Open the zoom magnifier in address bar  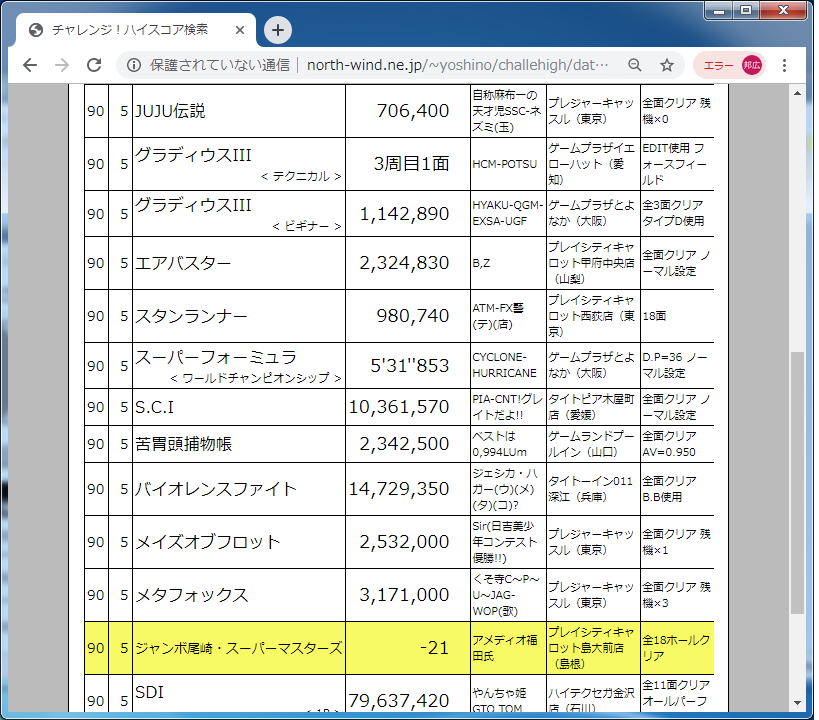tap(635, 65)
